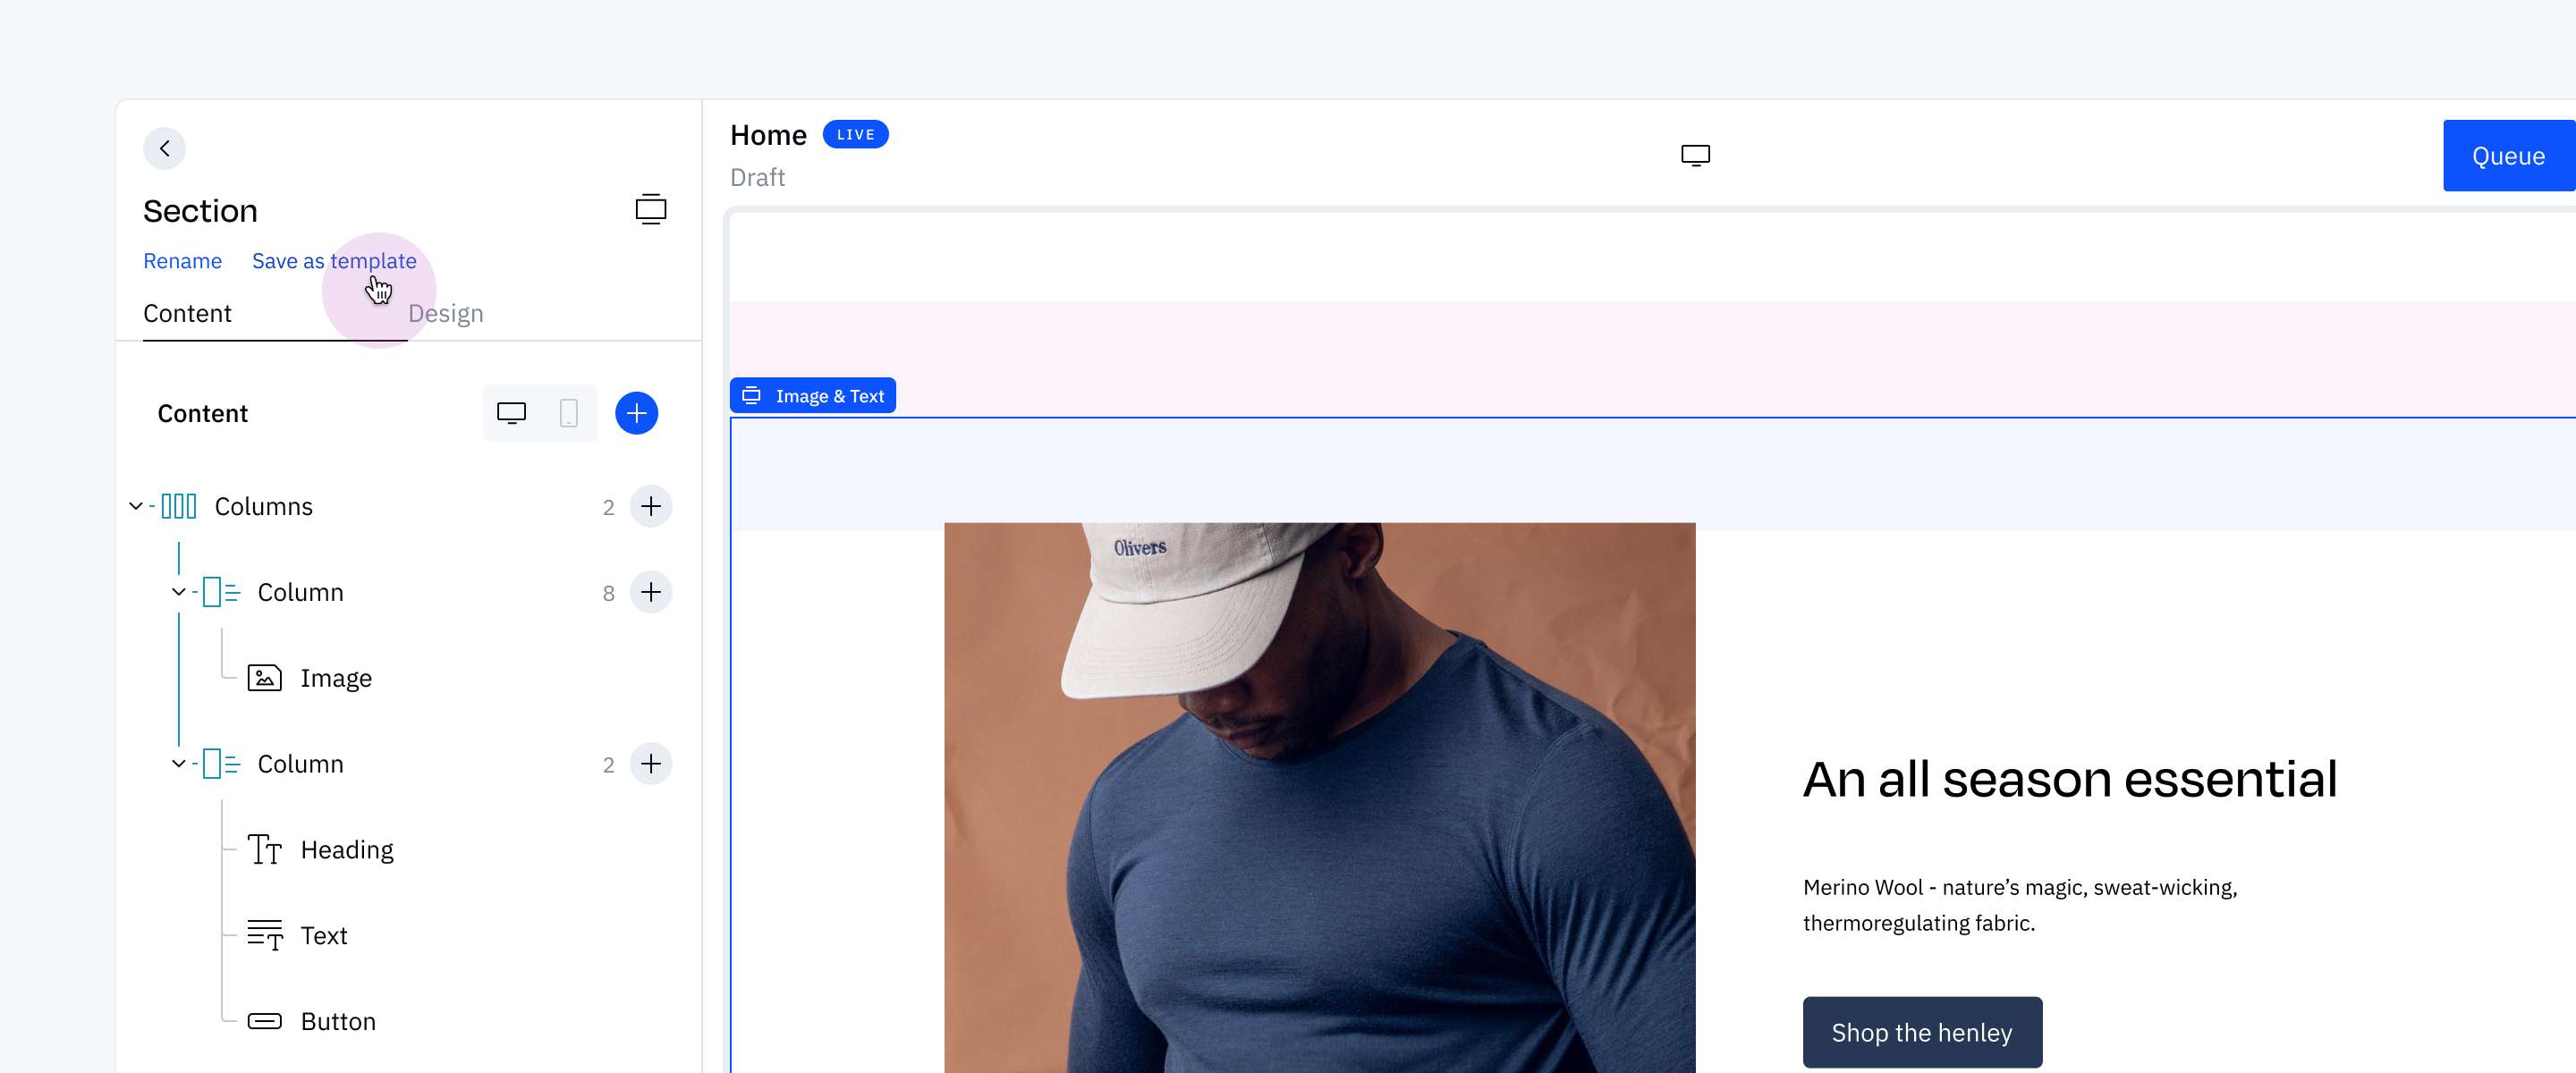Image resolution: width=2576 pixels, height=1073 pixels.
Task: Click the section layout icon beside Section title
Action: [x=651, y=210]
